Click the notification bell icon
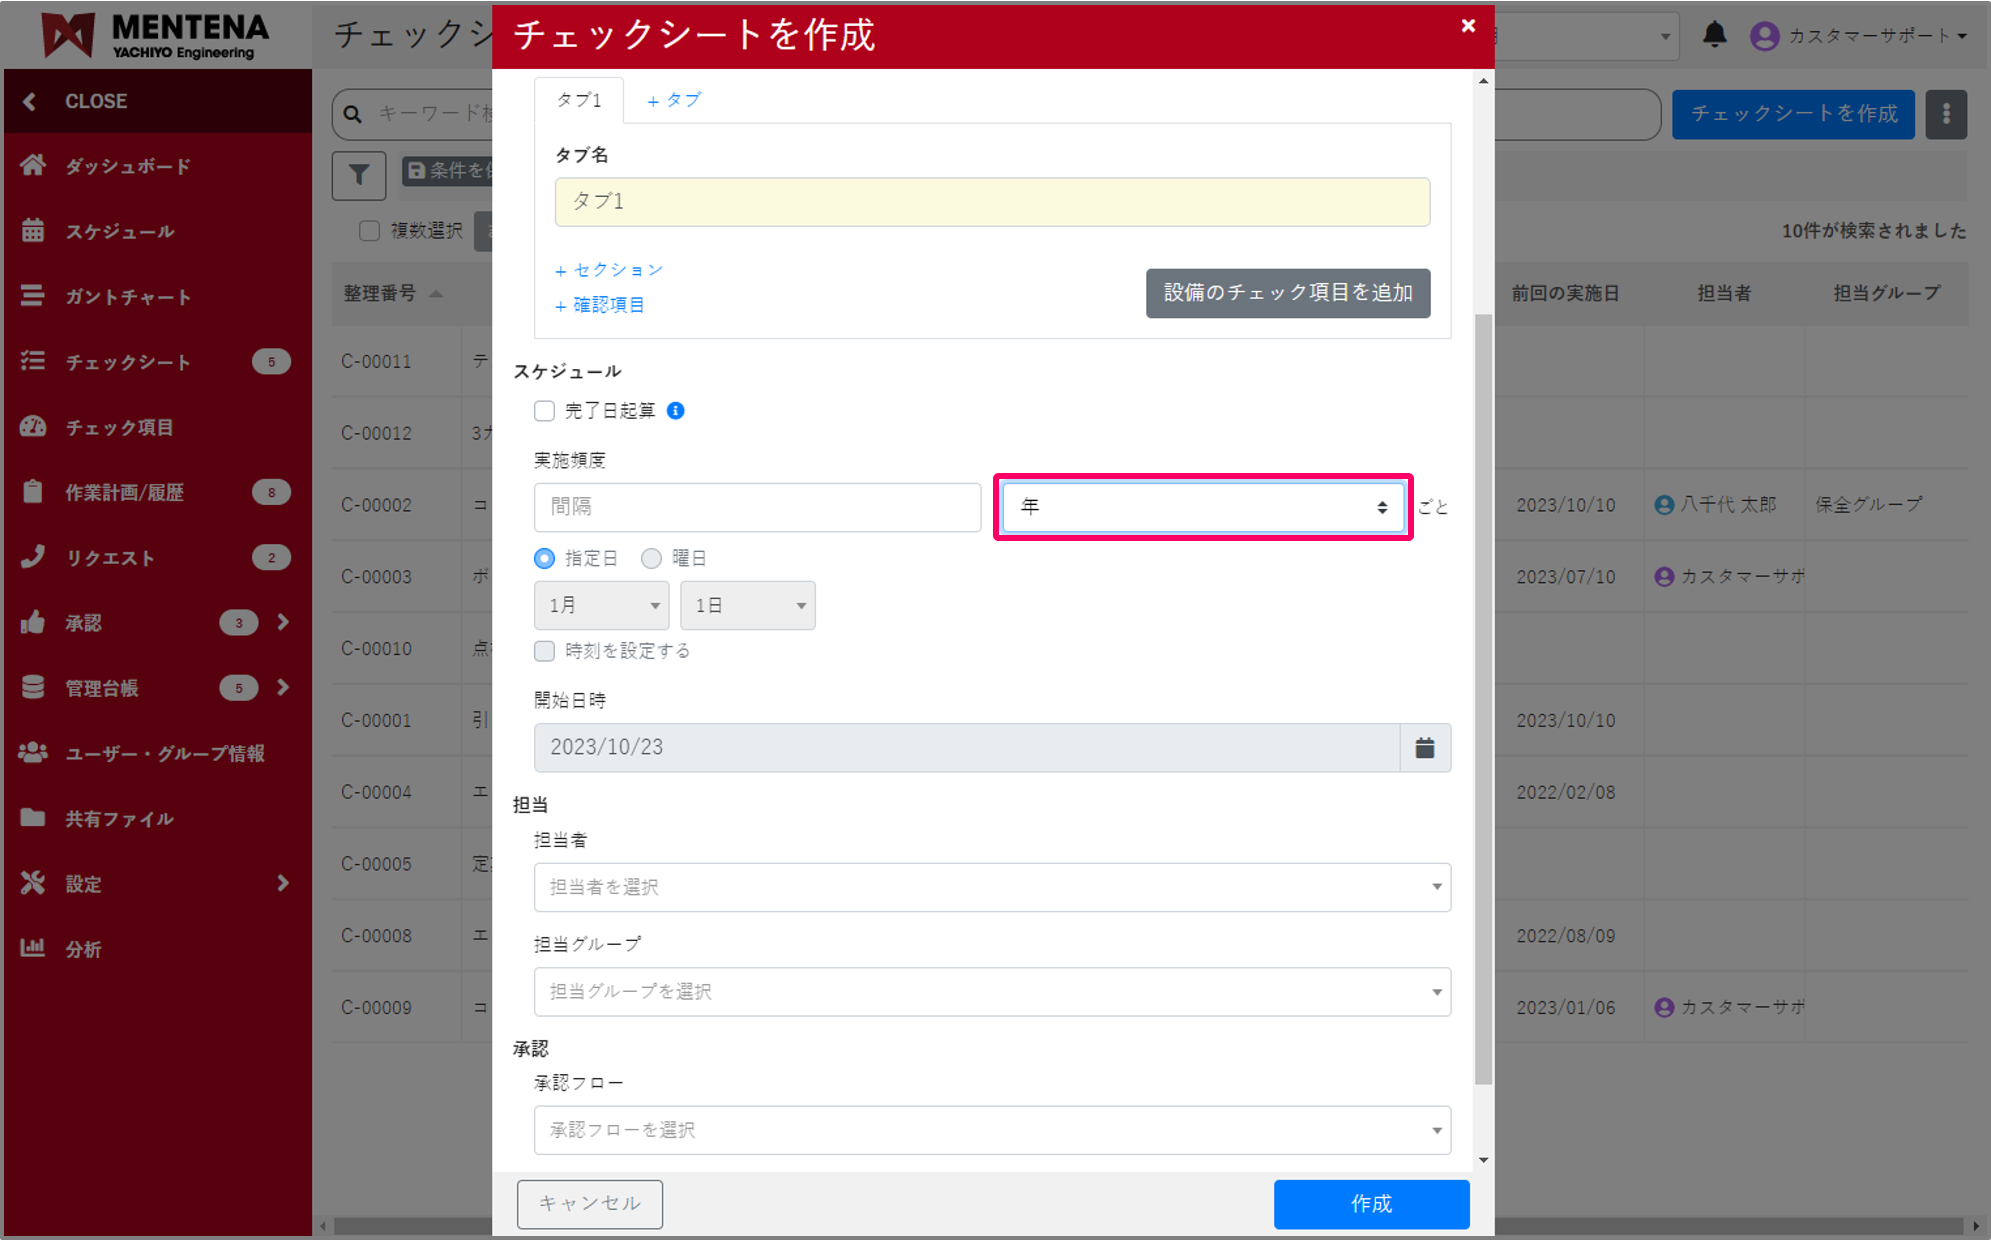This screenshot has width=1991, height=1241. click(x=1714, y=35)
